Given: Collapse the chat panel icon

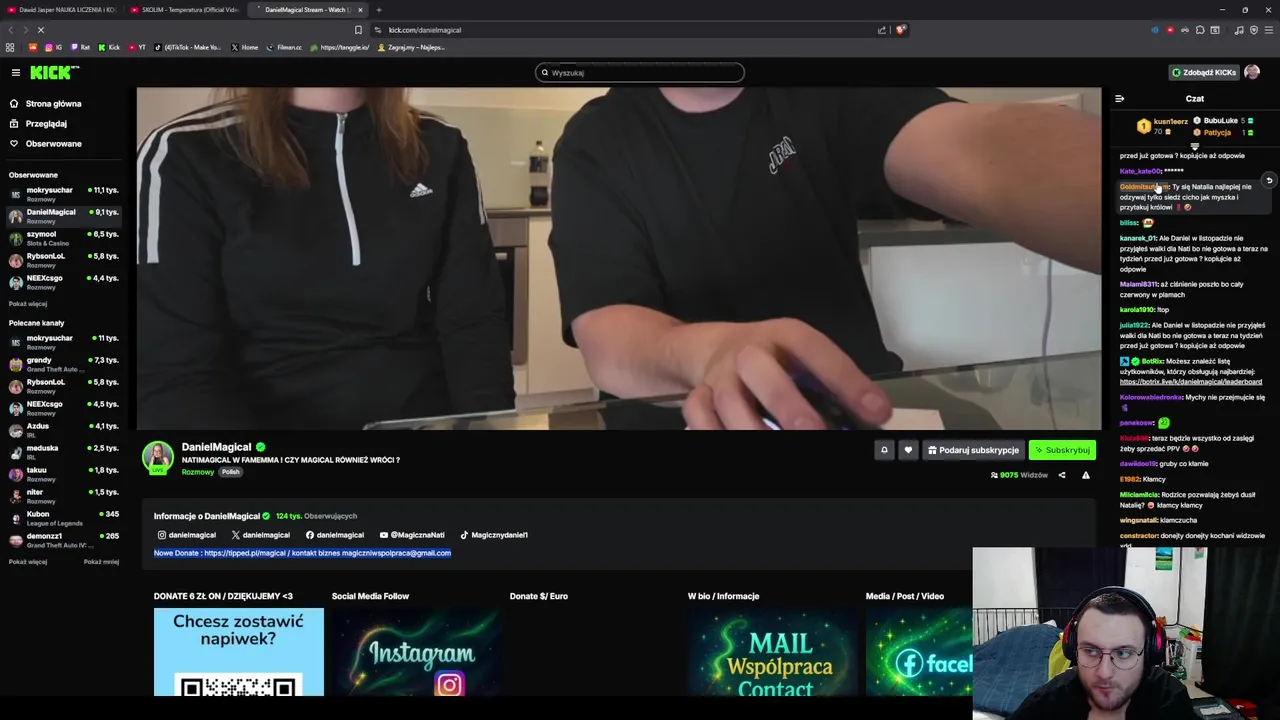Looking at the screenshot, I should 1119,99.
